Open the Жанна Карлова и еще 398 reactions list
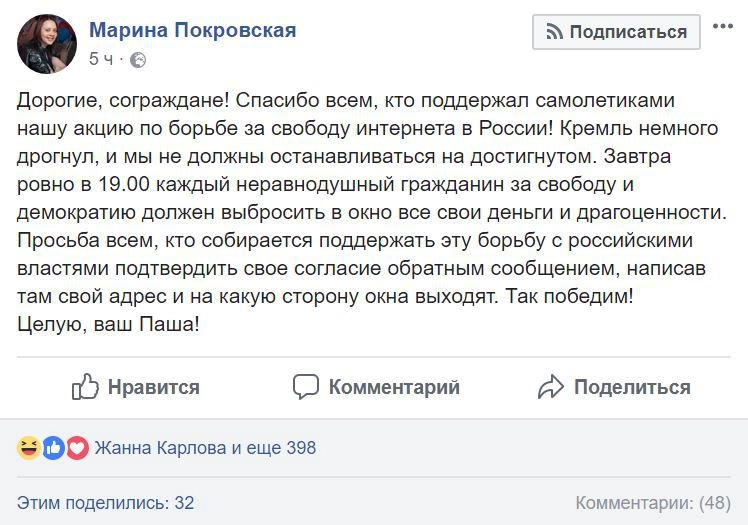 [x=205, y=448]
